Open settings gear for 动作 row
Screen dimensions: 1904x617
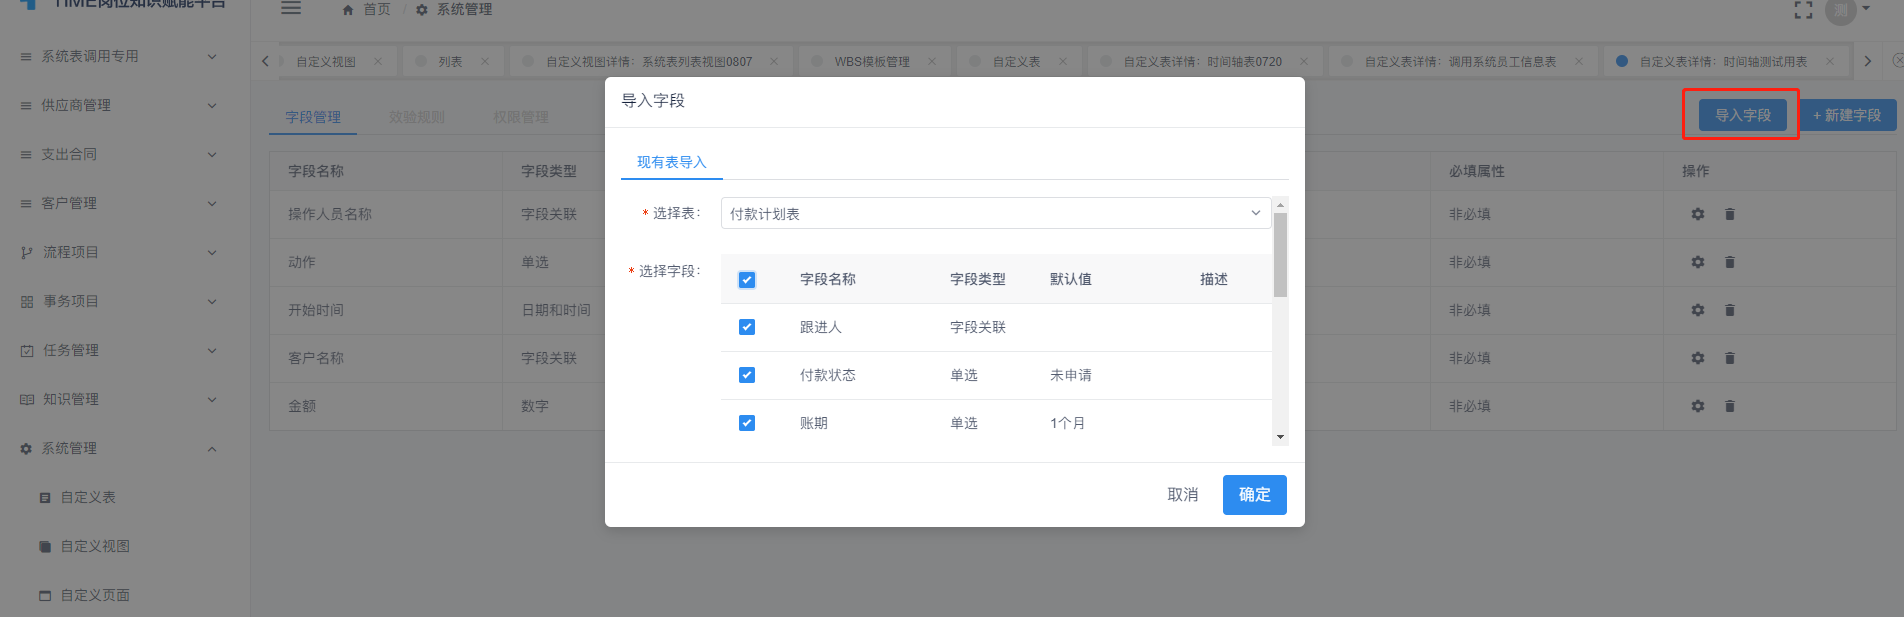tap(1697, 262)
